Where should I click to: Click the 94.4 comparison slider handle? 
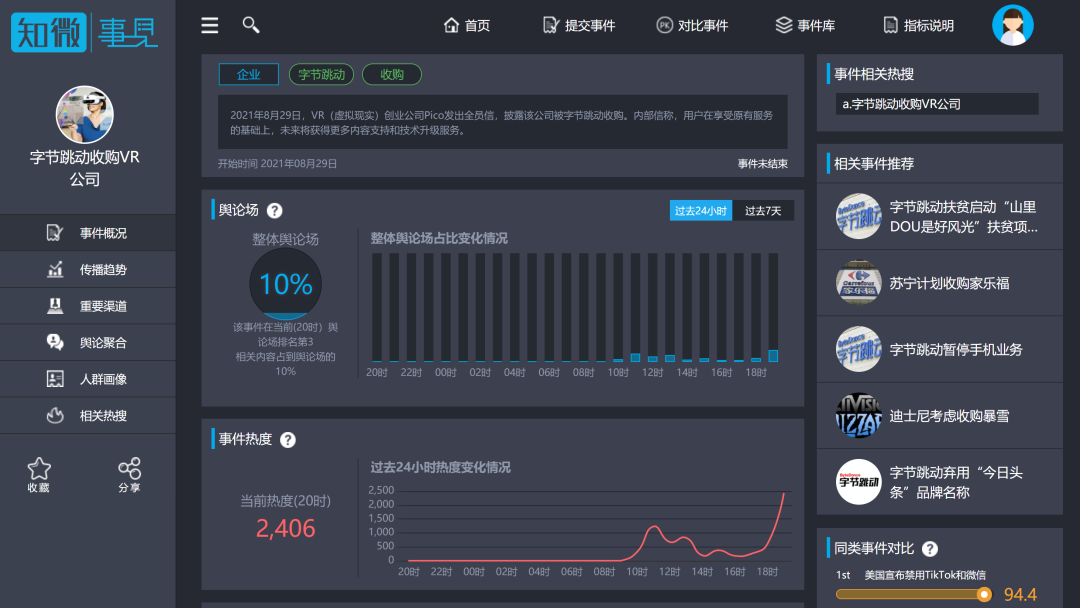pyautogui.click(x=984, y=594)
